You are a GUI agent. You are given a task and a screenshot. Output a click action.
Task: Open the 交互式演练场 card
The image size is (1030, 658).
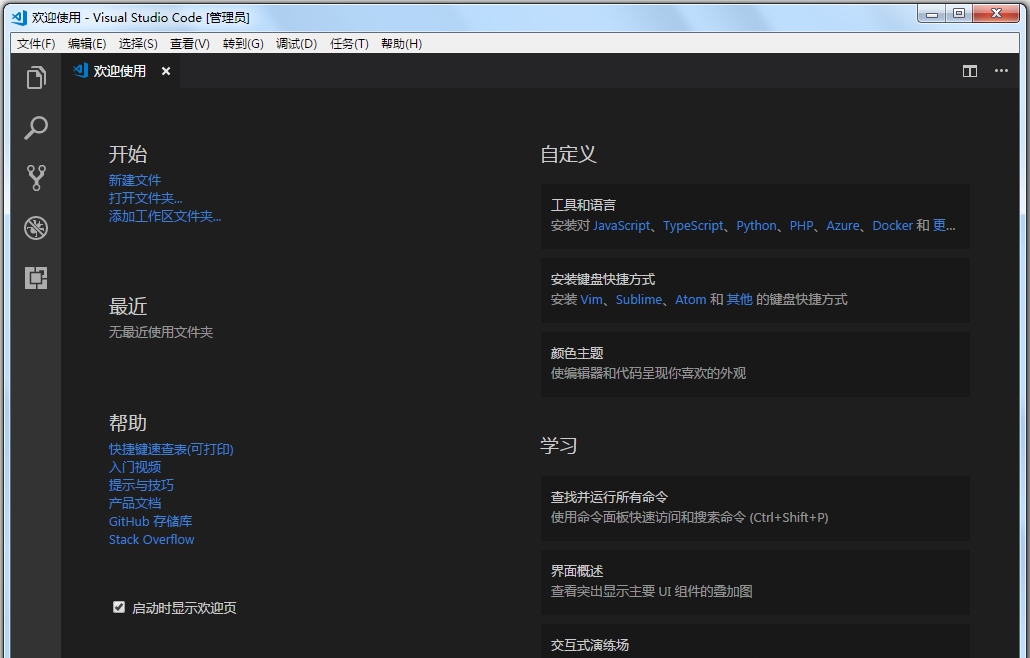tap(755, 642)
